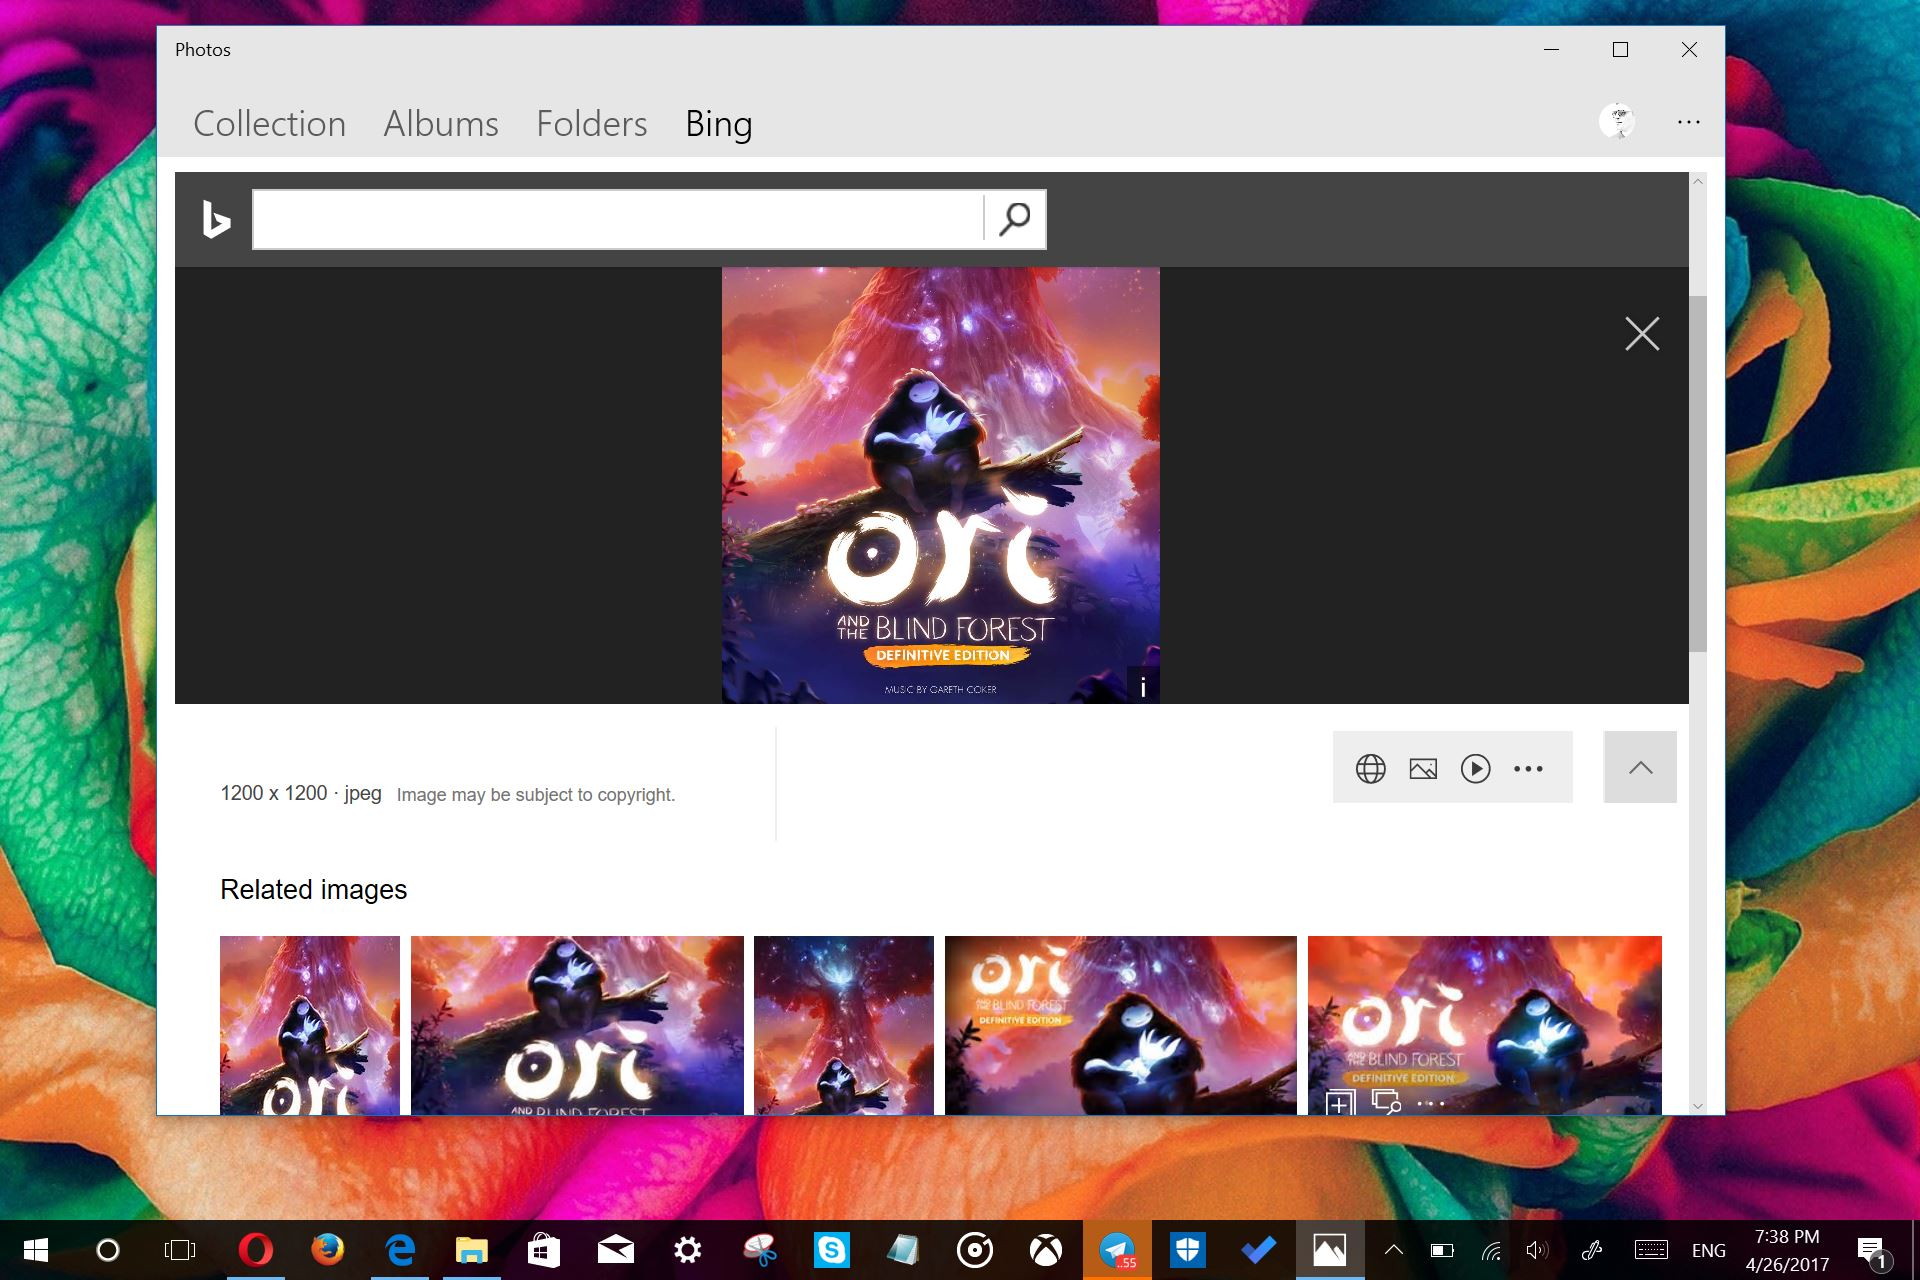This screenshot has width=1920, height=1280.
Task: Close the Ori image preview
Action: 1642,334
